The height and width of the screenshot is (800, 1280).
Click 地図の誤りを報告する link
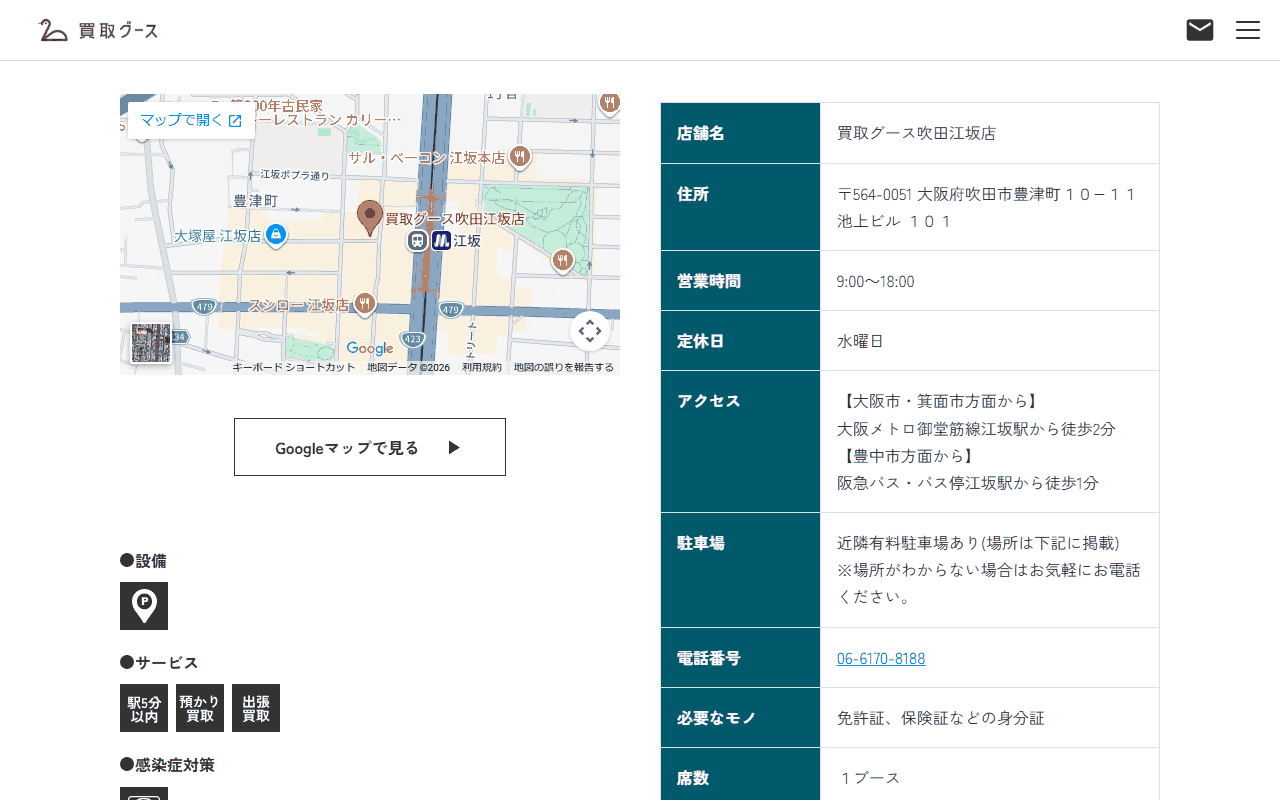[564, 367]
